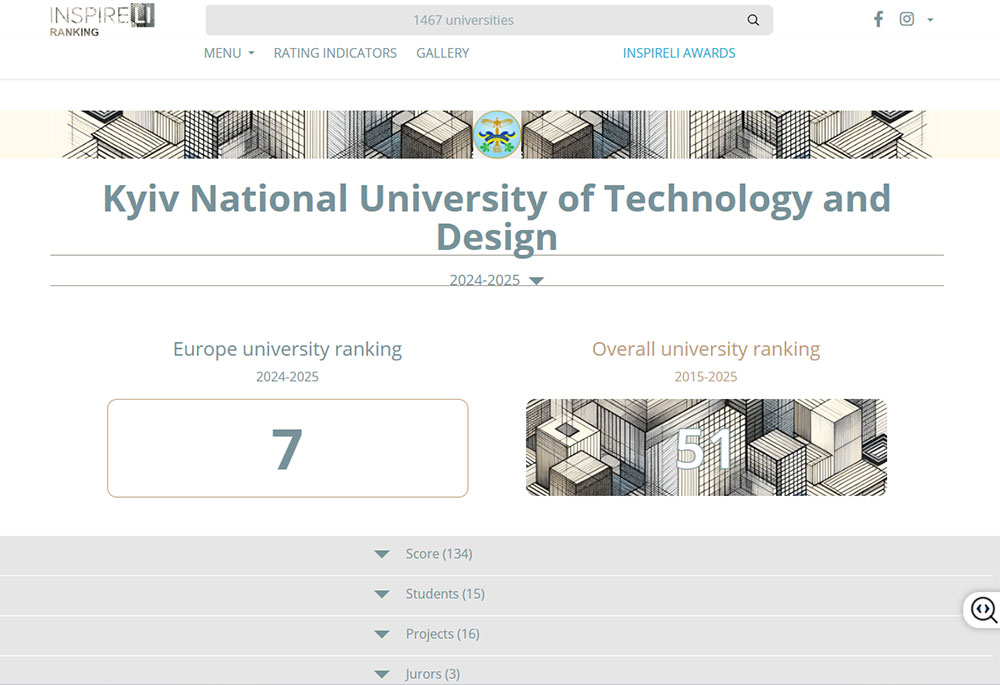Expand the Score (134) section

438,554
